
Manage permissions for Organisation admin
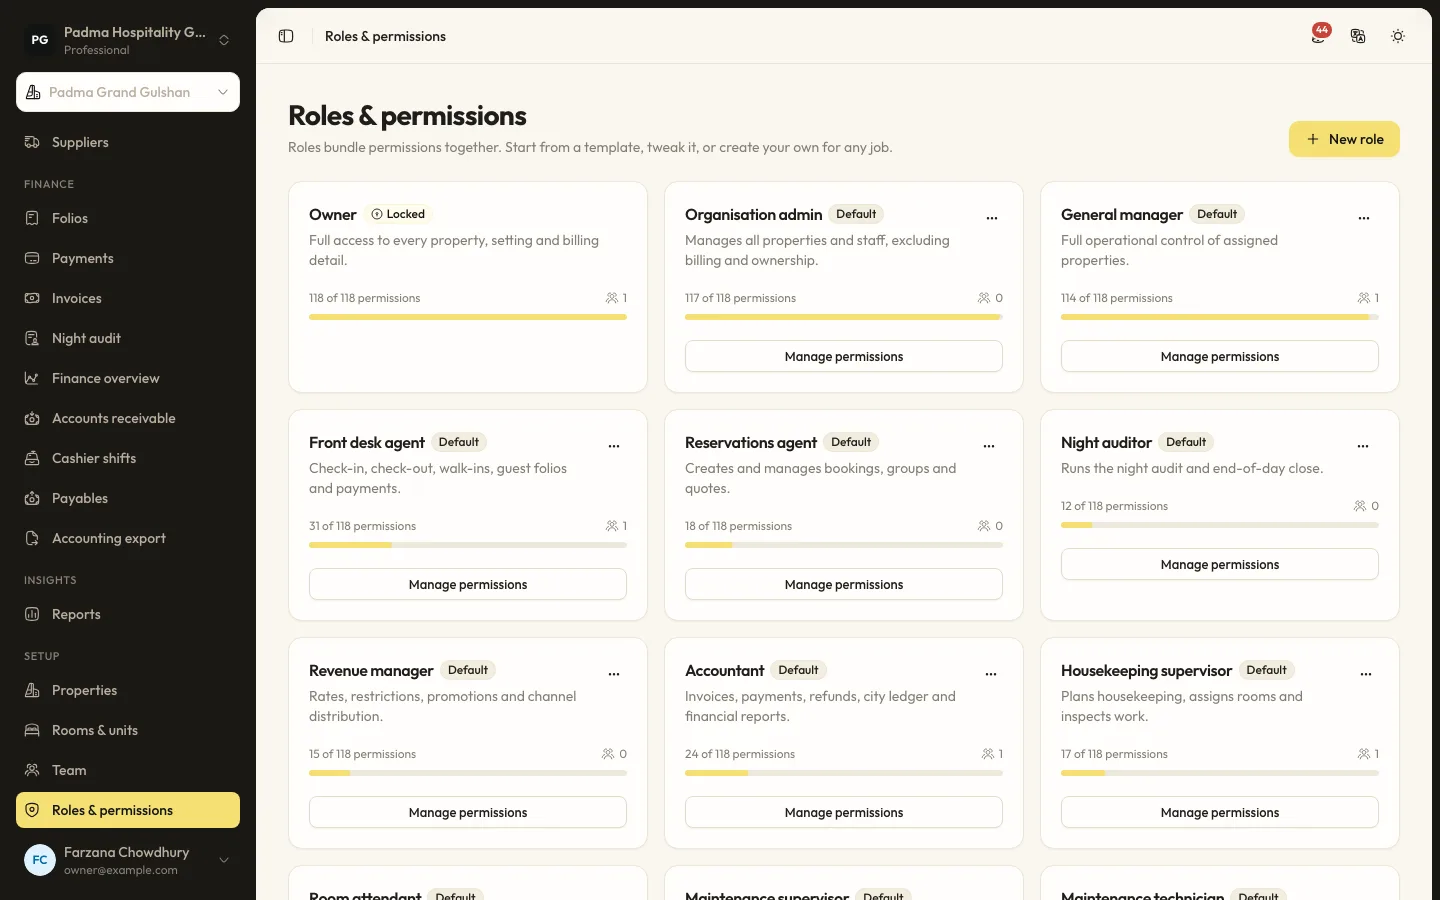(844, 356)
